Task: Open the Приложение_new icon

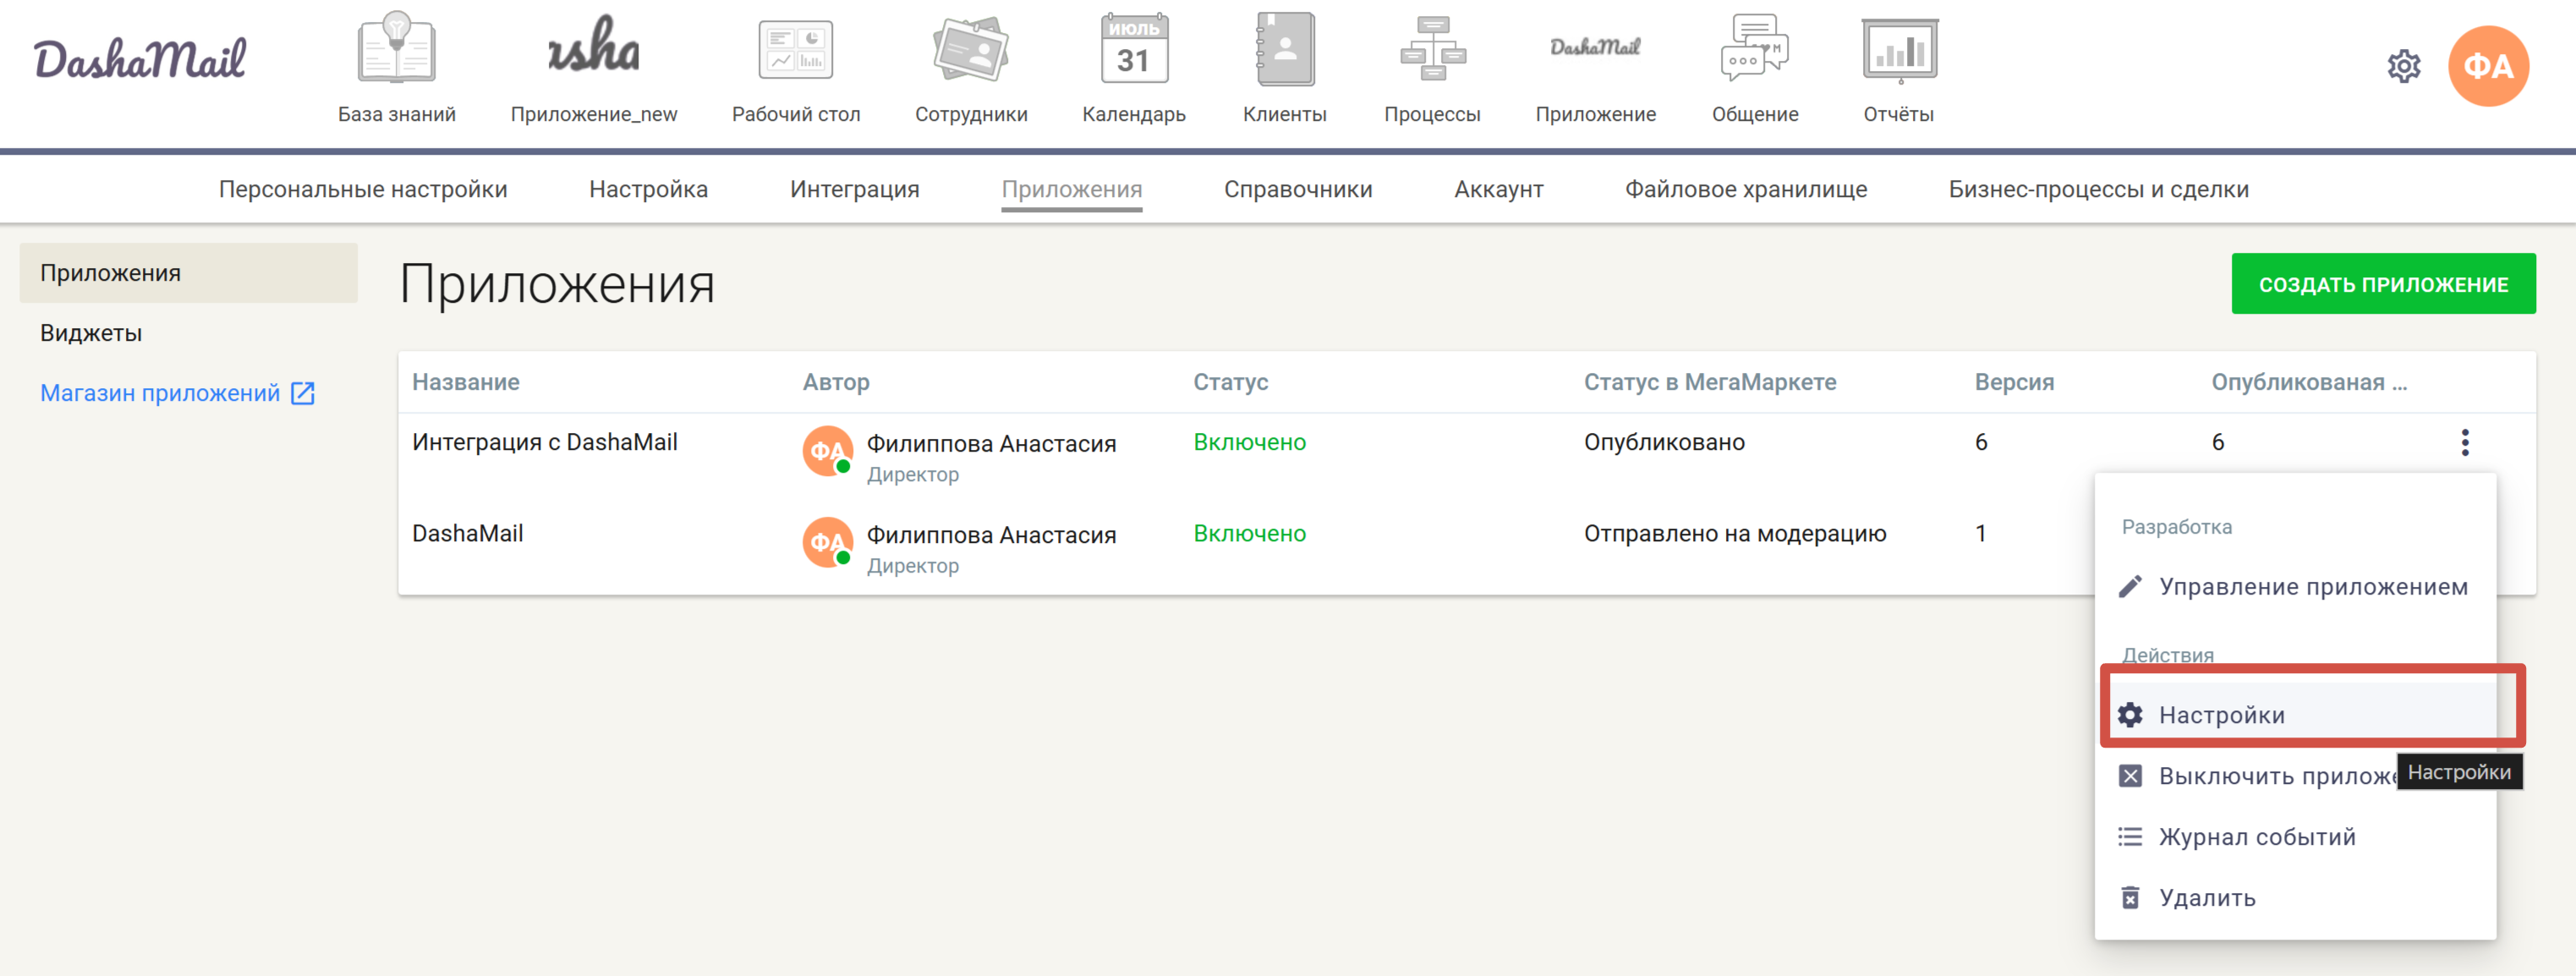Action: [x=594, y=46]
